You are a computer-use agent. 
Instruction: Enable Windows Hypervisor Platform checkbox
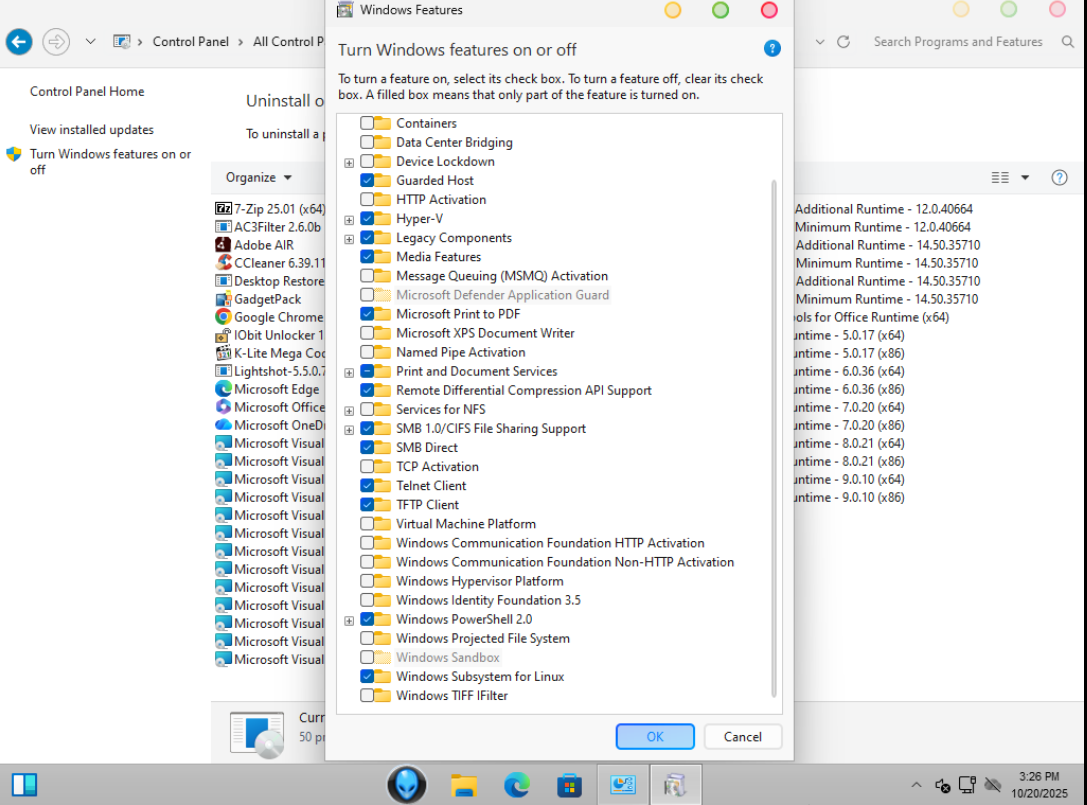(367, 581)
